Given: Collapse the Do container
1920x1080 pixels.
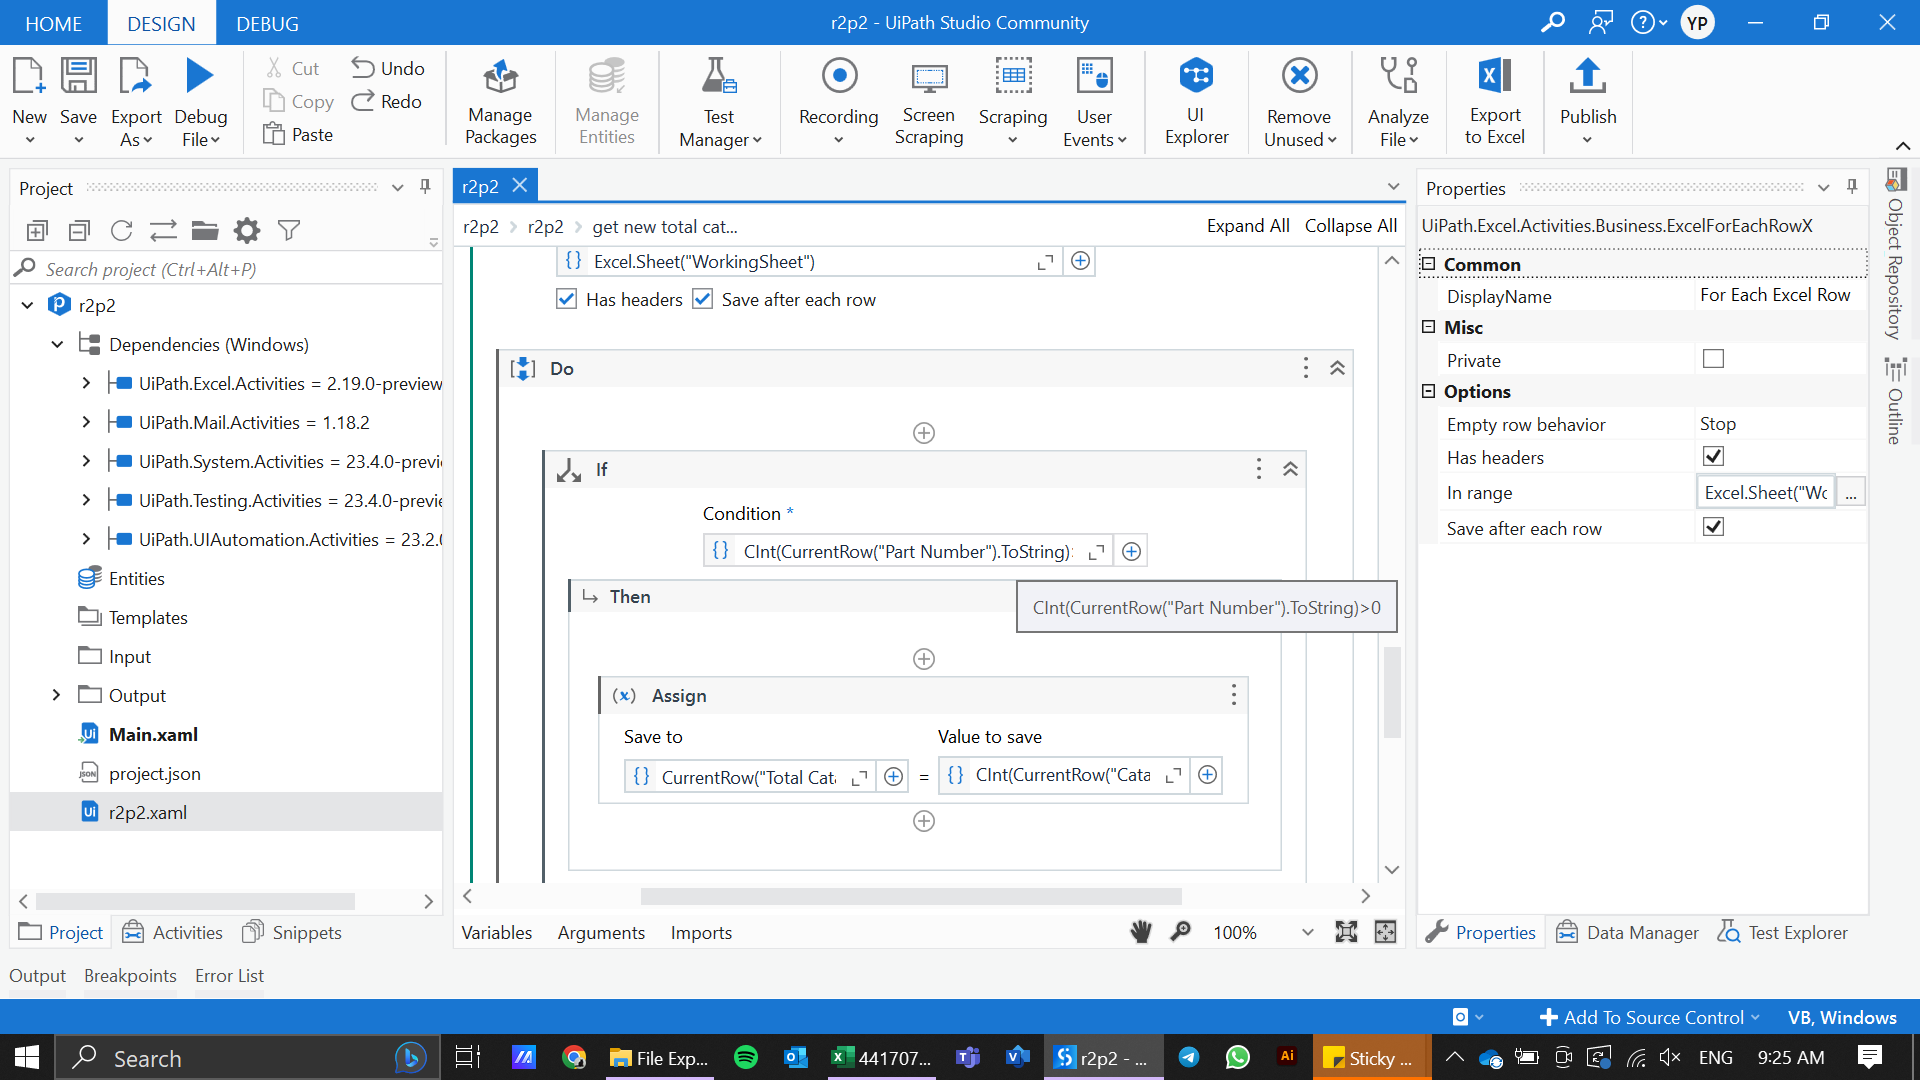Looking at the screenshot, I should click(1337, 368).
